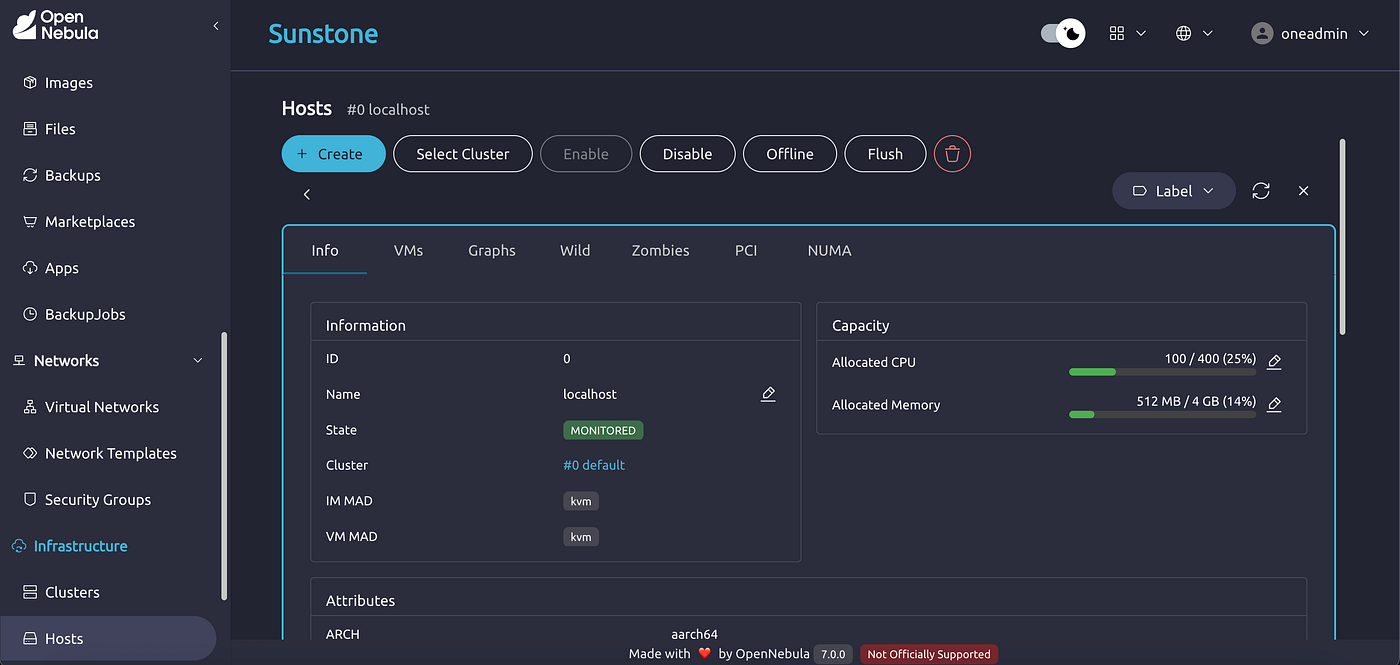Click Not Officially Supported badge
This screenshot has width=1400, height=665.
pos(929,654)
